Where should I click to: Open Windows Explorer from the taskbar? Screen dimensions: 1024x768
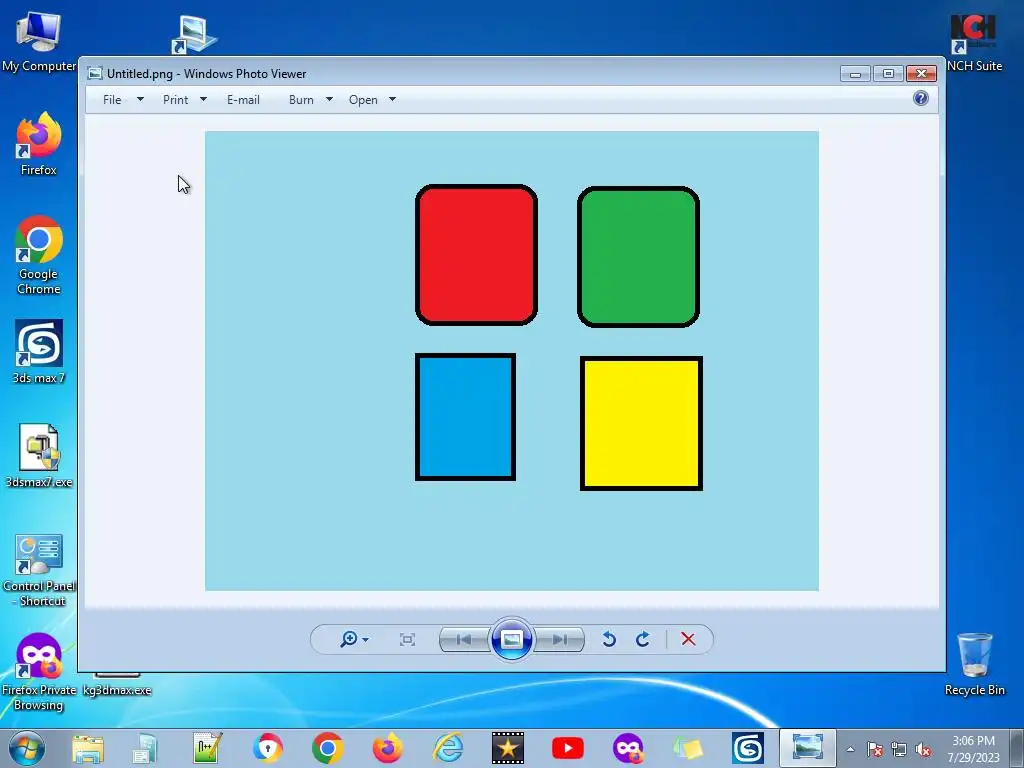88,748
